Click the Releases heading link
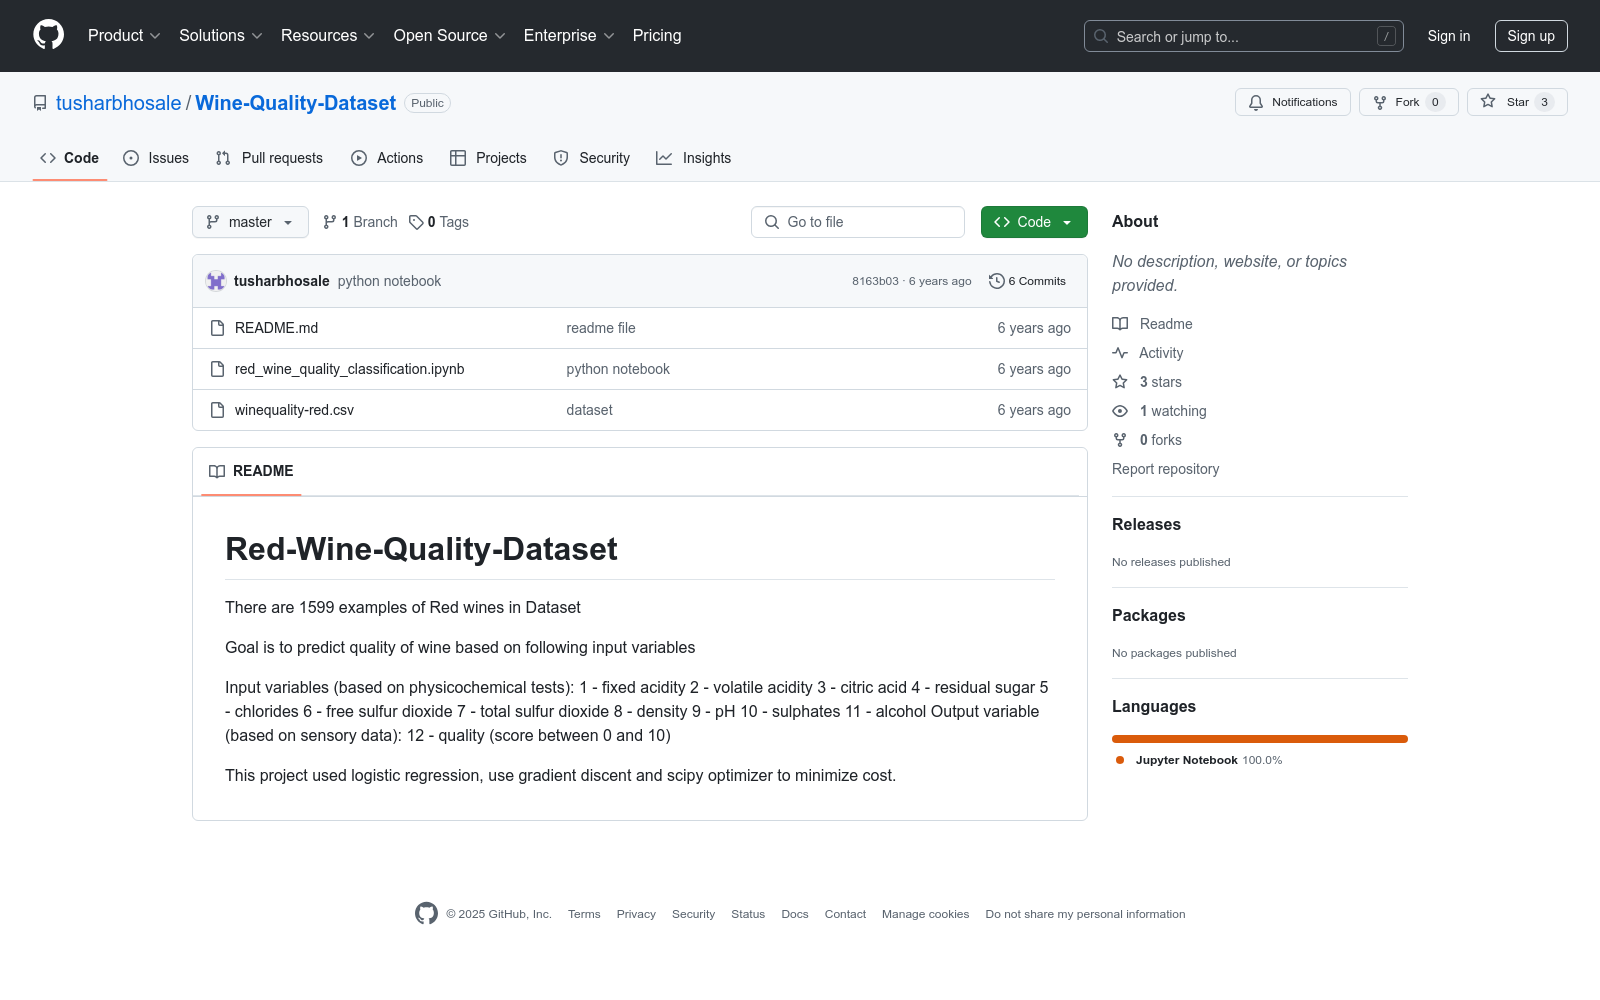Viewport: 1600px width, 1000px height. pos(1146,525)
